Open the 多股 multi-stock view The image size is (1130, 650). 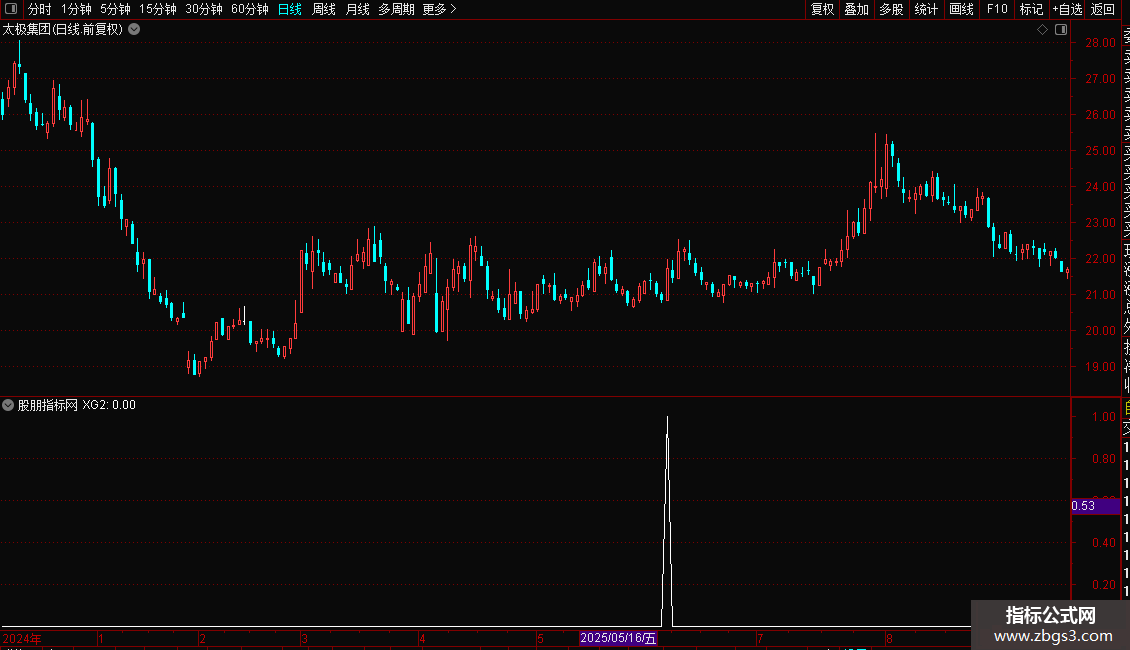[891, 9]
